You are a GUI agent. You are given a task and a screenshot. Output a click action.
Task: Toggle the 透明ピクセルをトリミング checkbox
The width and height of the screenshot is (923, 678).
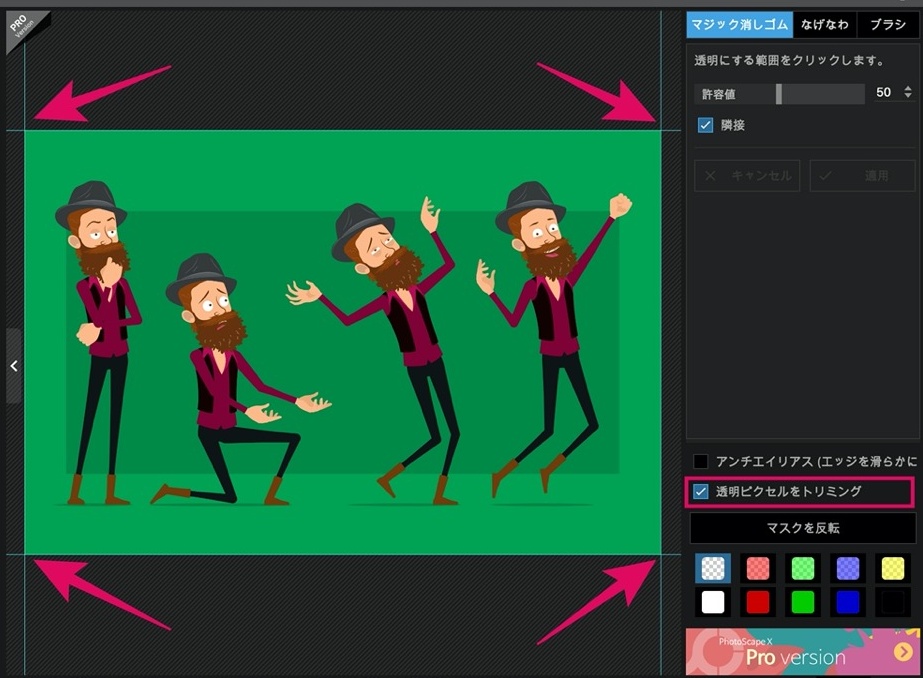click(700, 491)
